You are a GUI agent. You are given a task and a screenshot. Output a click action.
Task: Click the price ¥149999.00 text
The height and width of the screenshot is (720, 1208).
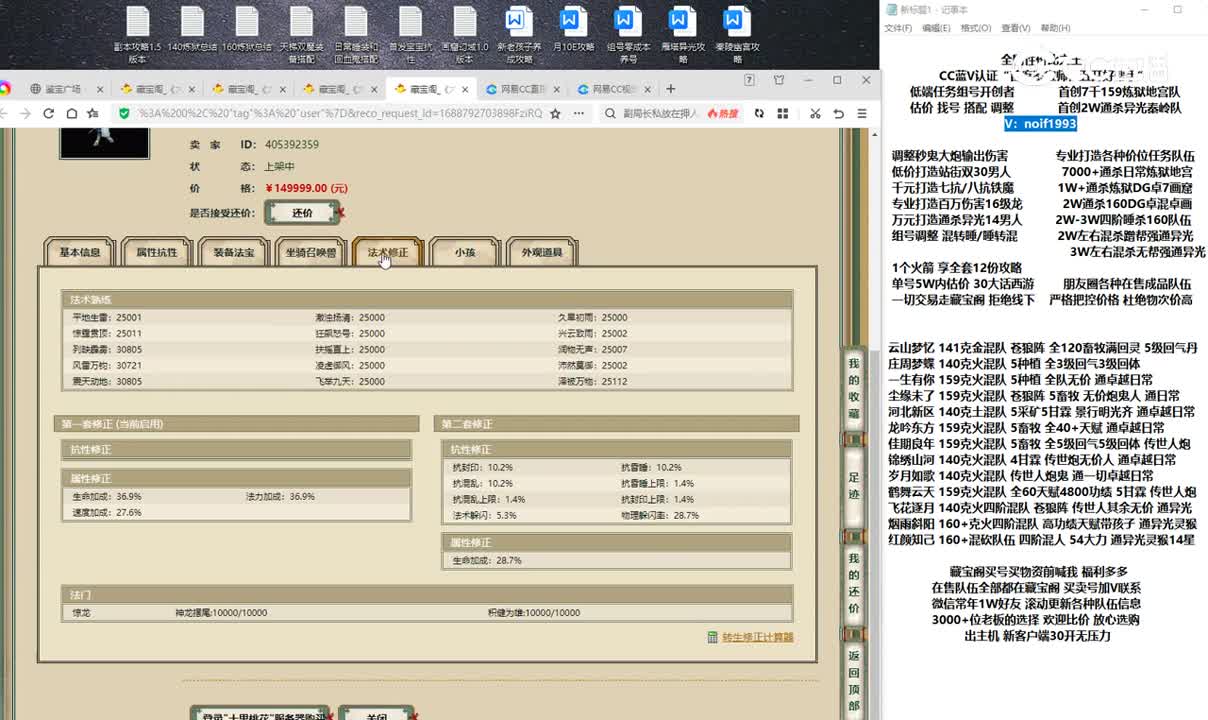click(307, 187)
